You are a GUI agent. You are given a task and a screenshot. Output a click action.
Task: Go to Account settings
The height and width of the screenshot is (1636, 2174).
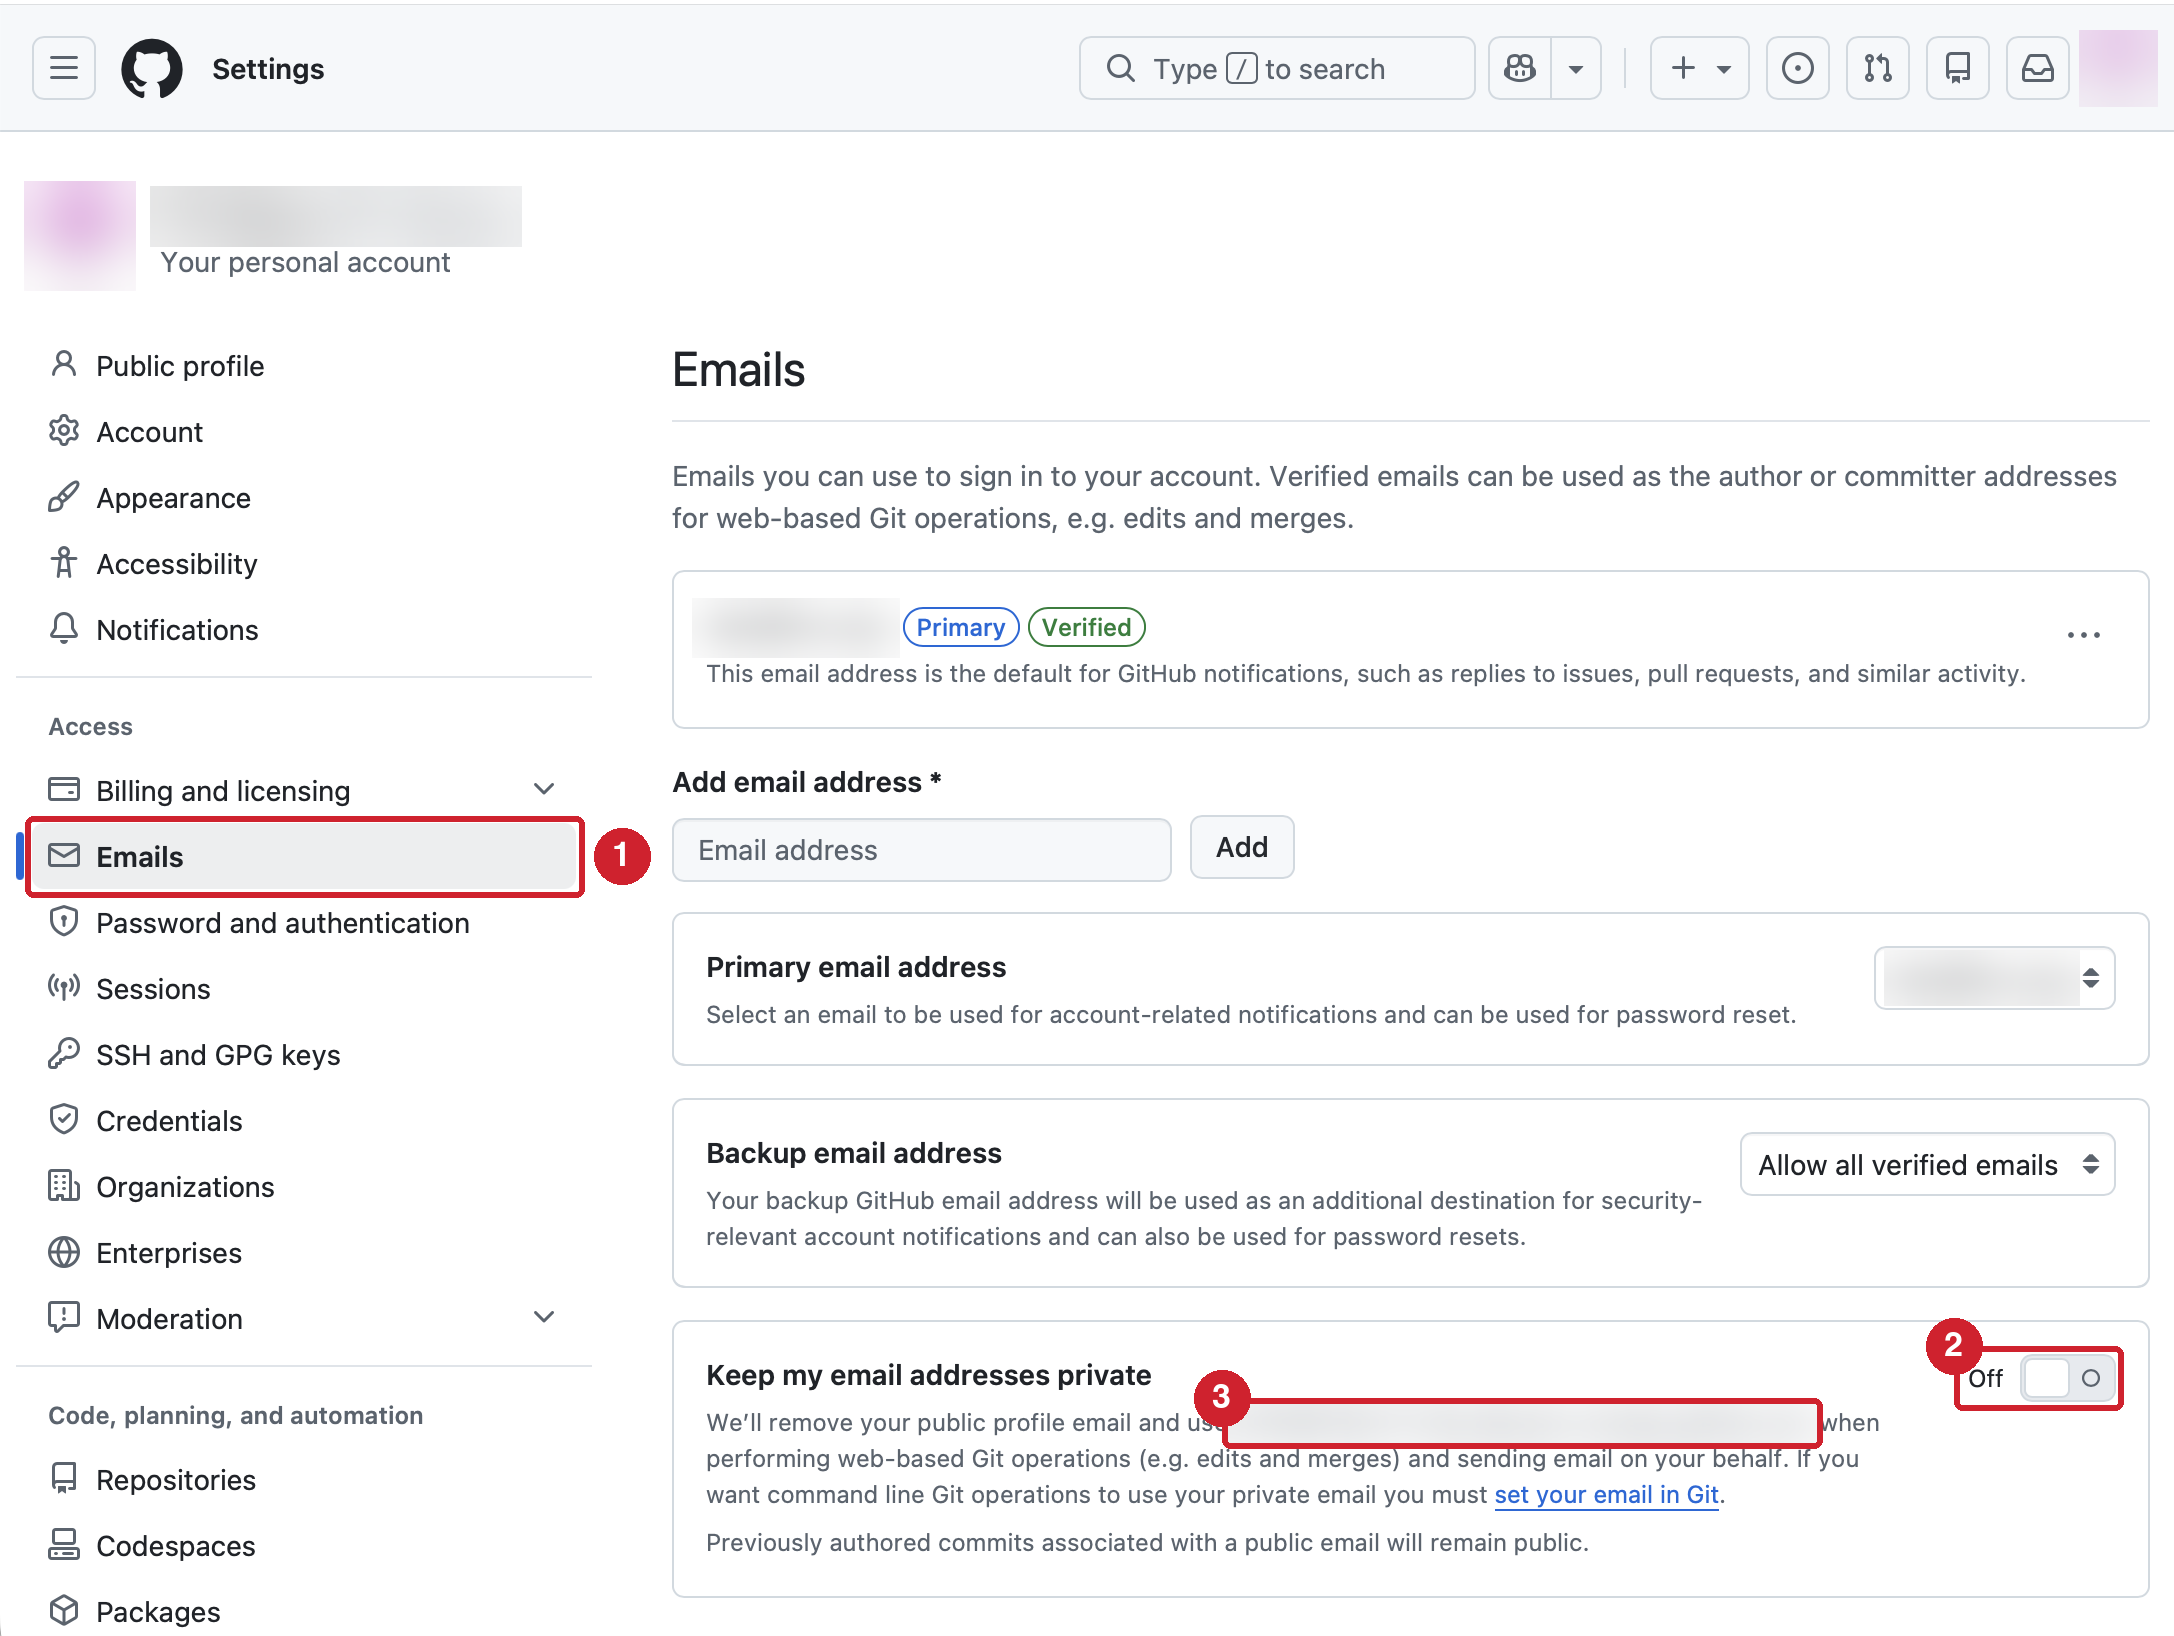(149, 432)
